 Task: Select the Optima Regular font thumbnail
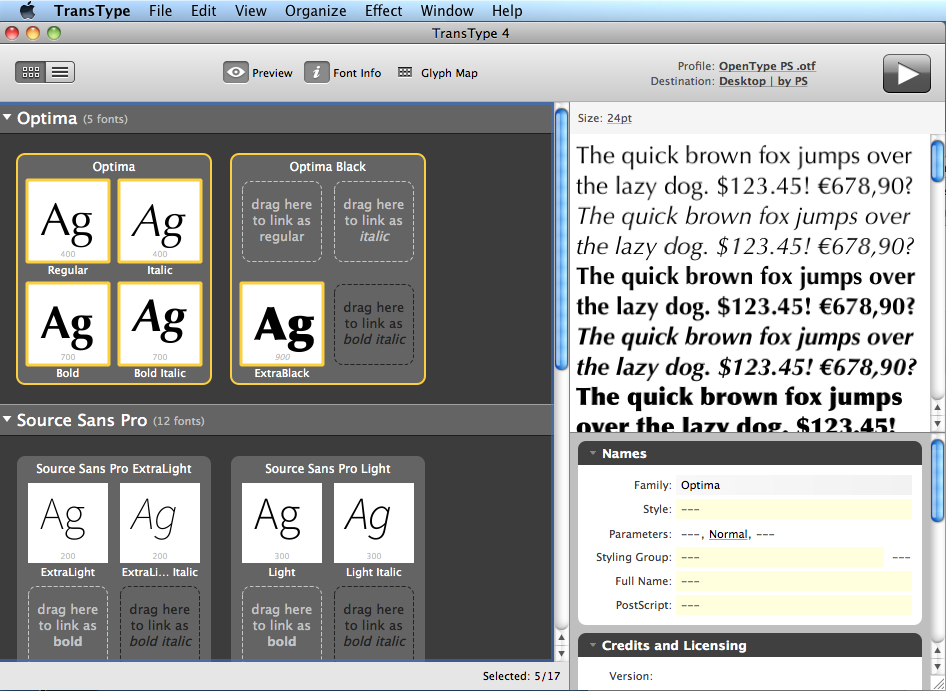(68, 221)
